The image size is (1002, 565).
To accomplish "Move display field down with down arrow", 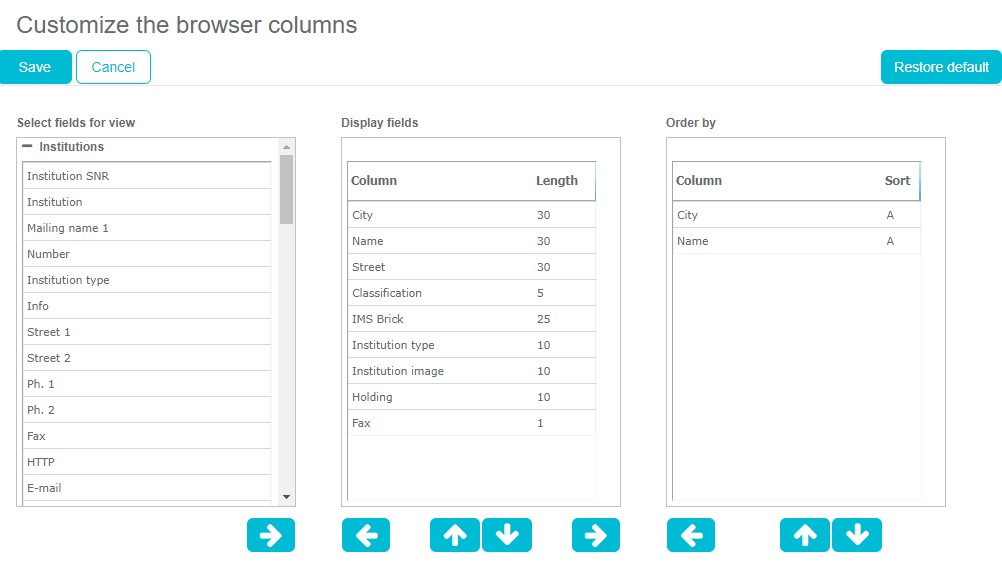I will click(507, 535).
